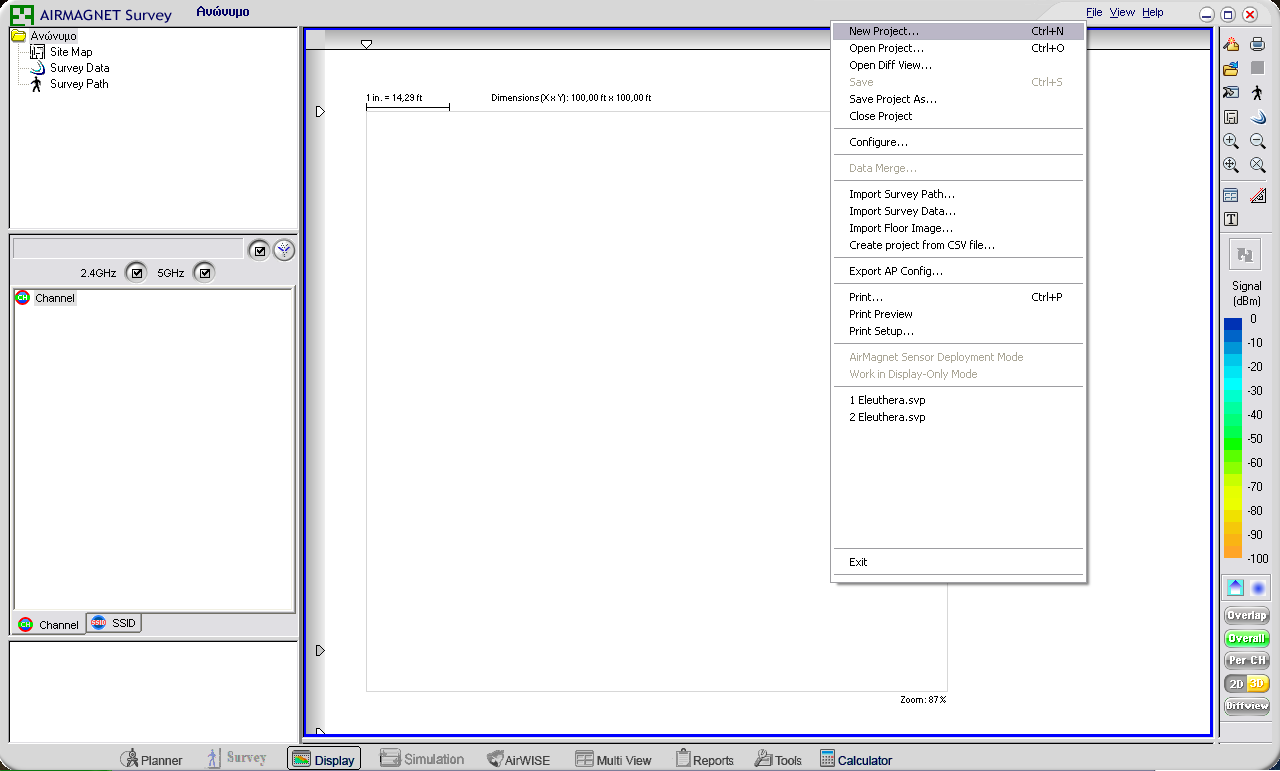Click the filter text field above bands
Screen dimensions: 1280x771
pos(128,249)
